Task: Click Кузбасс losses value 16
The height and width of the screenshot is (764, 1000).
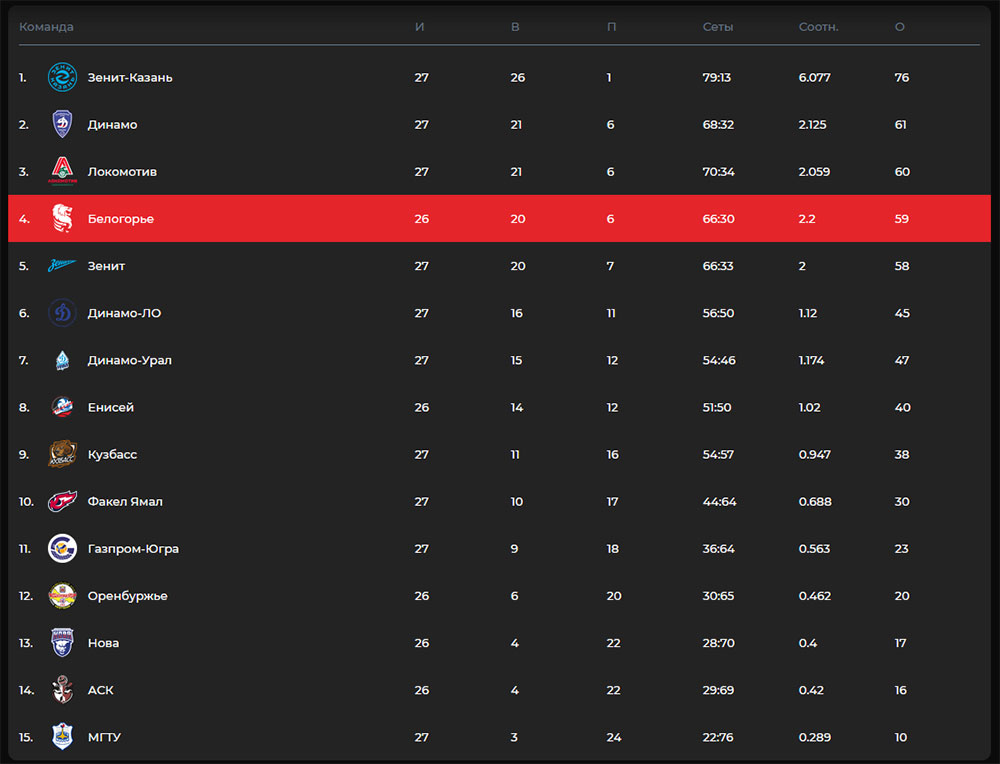Action: pos(612,454)
